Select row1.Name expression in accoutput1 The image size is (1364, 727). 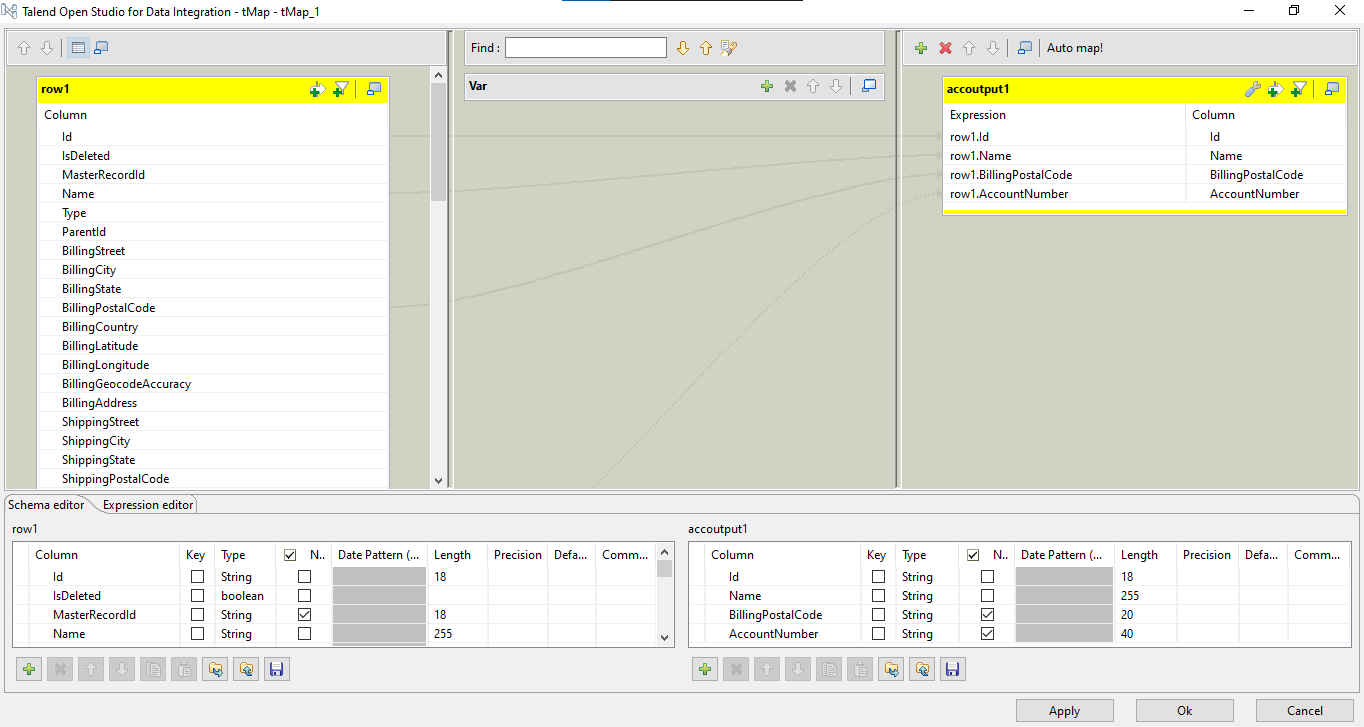point(1064,156)
